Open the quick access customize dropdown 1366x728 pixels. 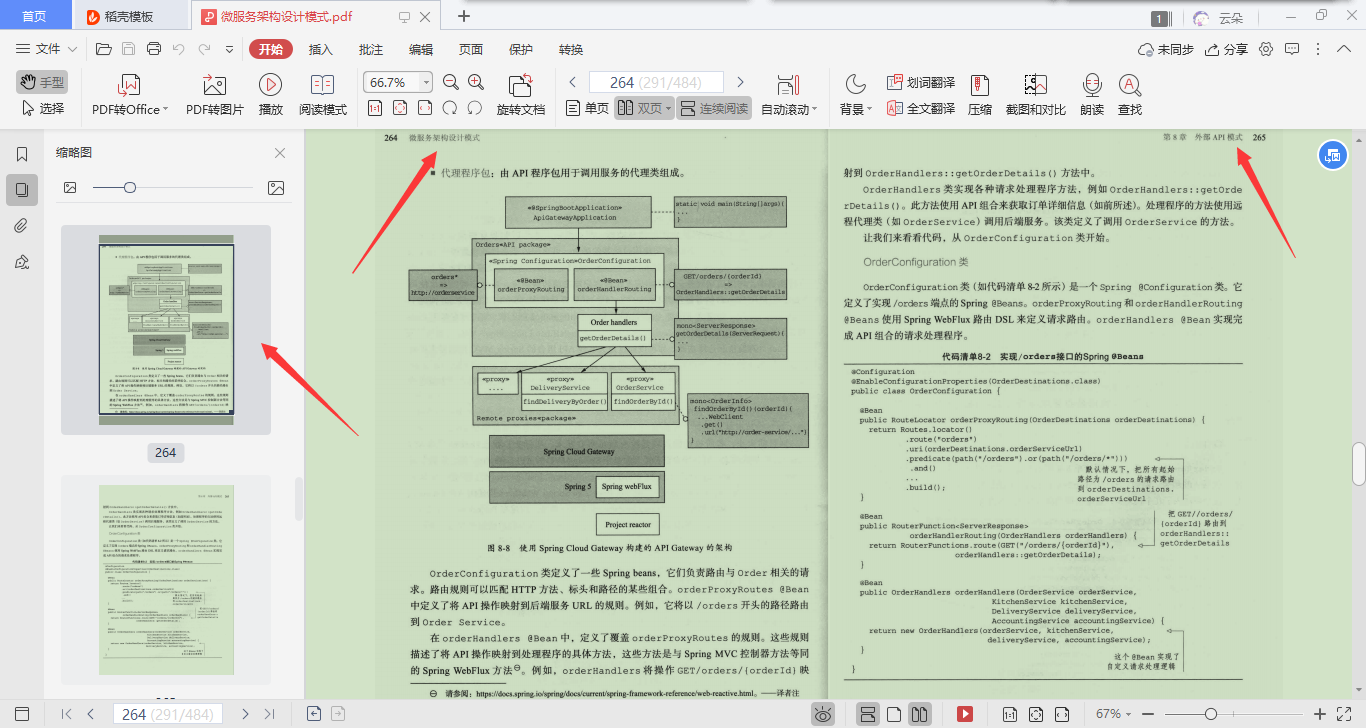point(229,49)
